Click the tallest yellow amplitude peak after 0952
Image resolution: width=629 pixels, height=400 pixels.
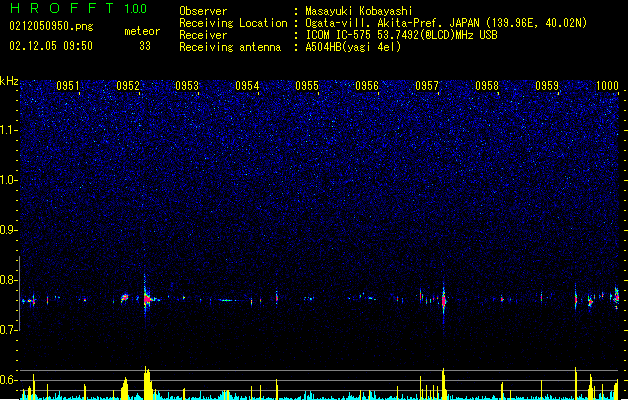coord(147,383)
